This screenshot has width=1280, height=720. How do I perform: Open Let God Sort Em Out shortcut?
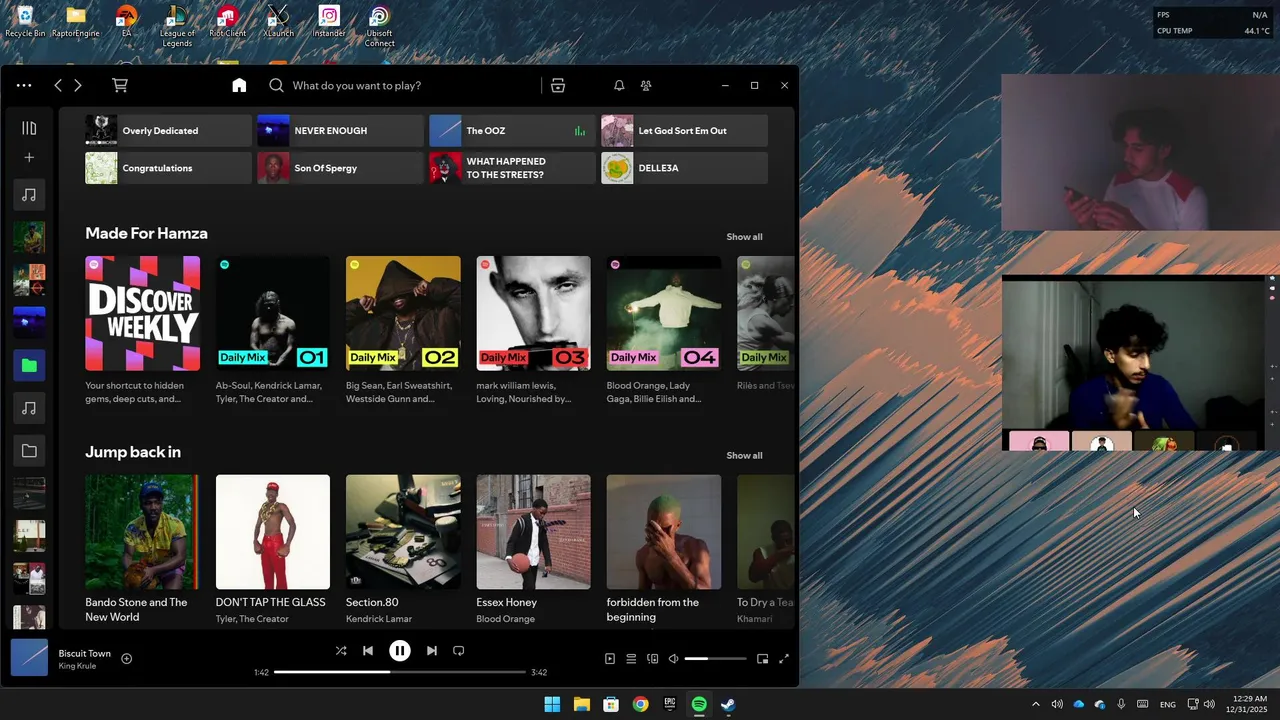(684, 131)
